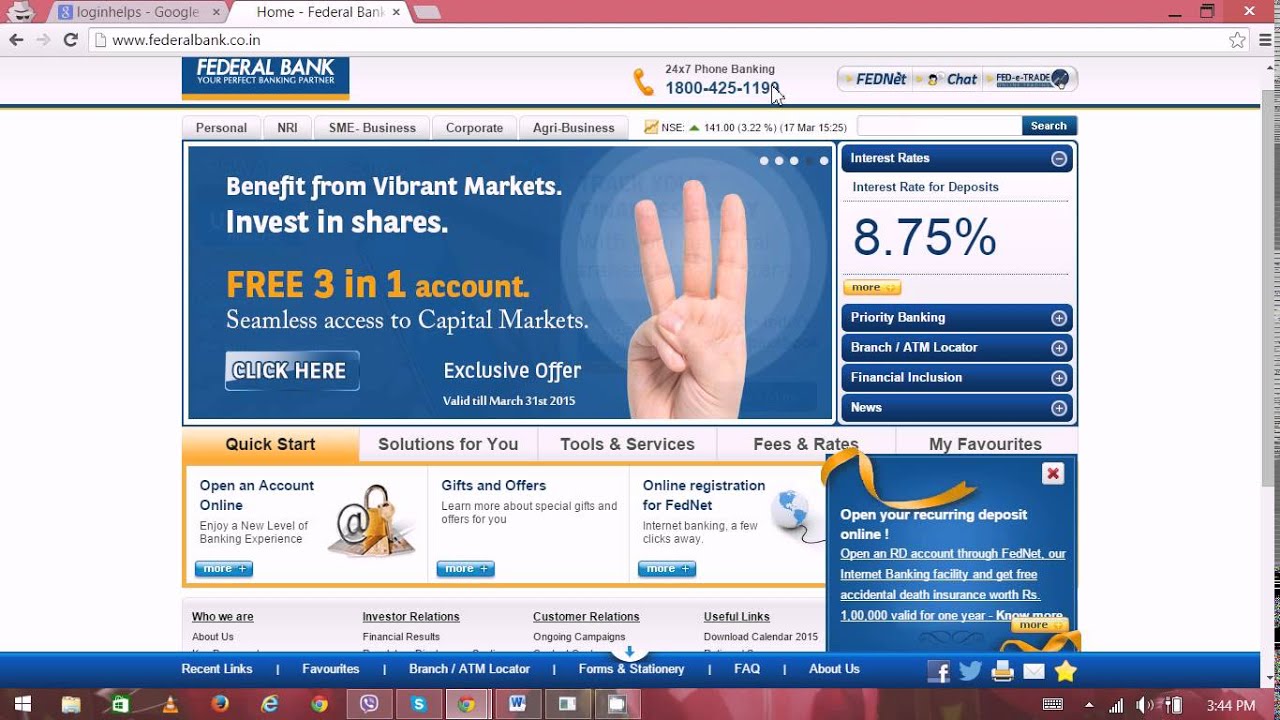Open Forms & Stationery in bottom bar

(x=631, y=669)
